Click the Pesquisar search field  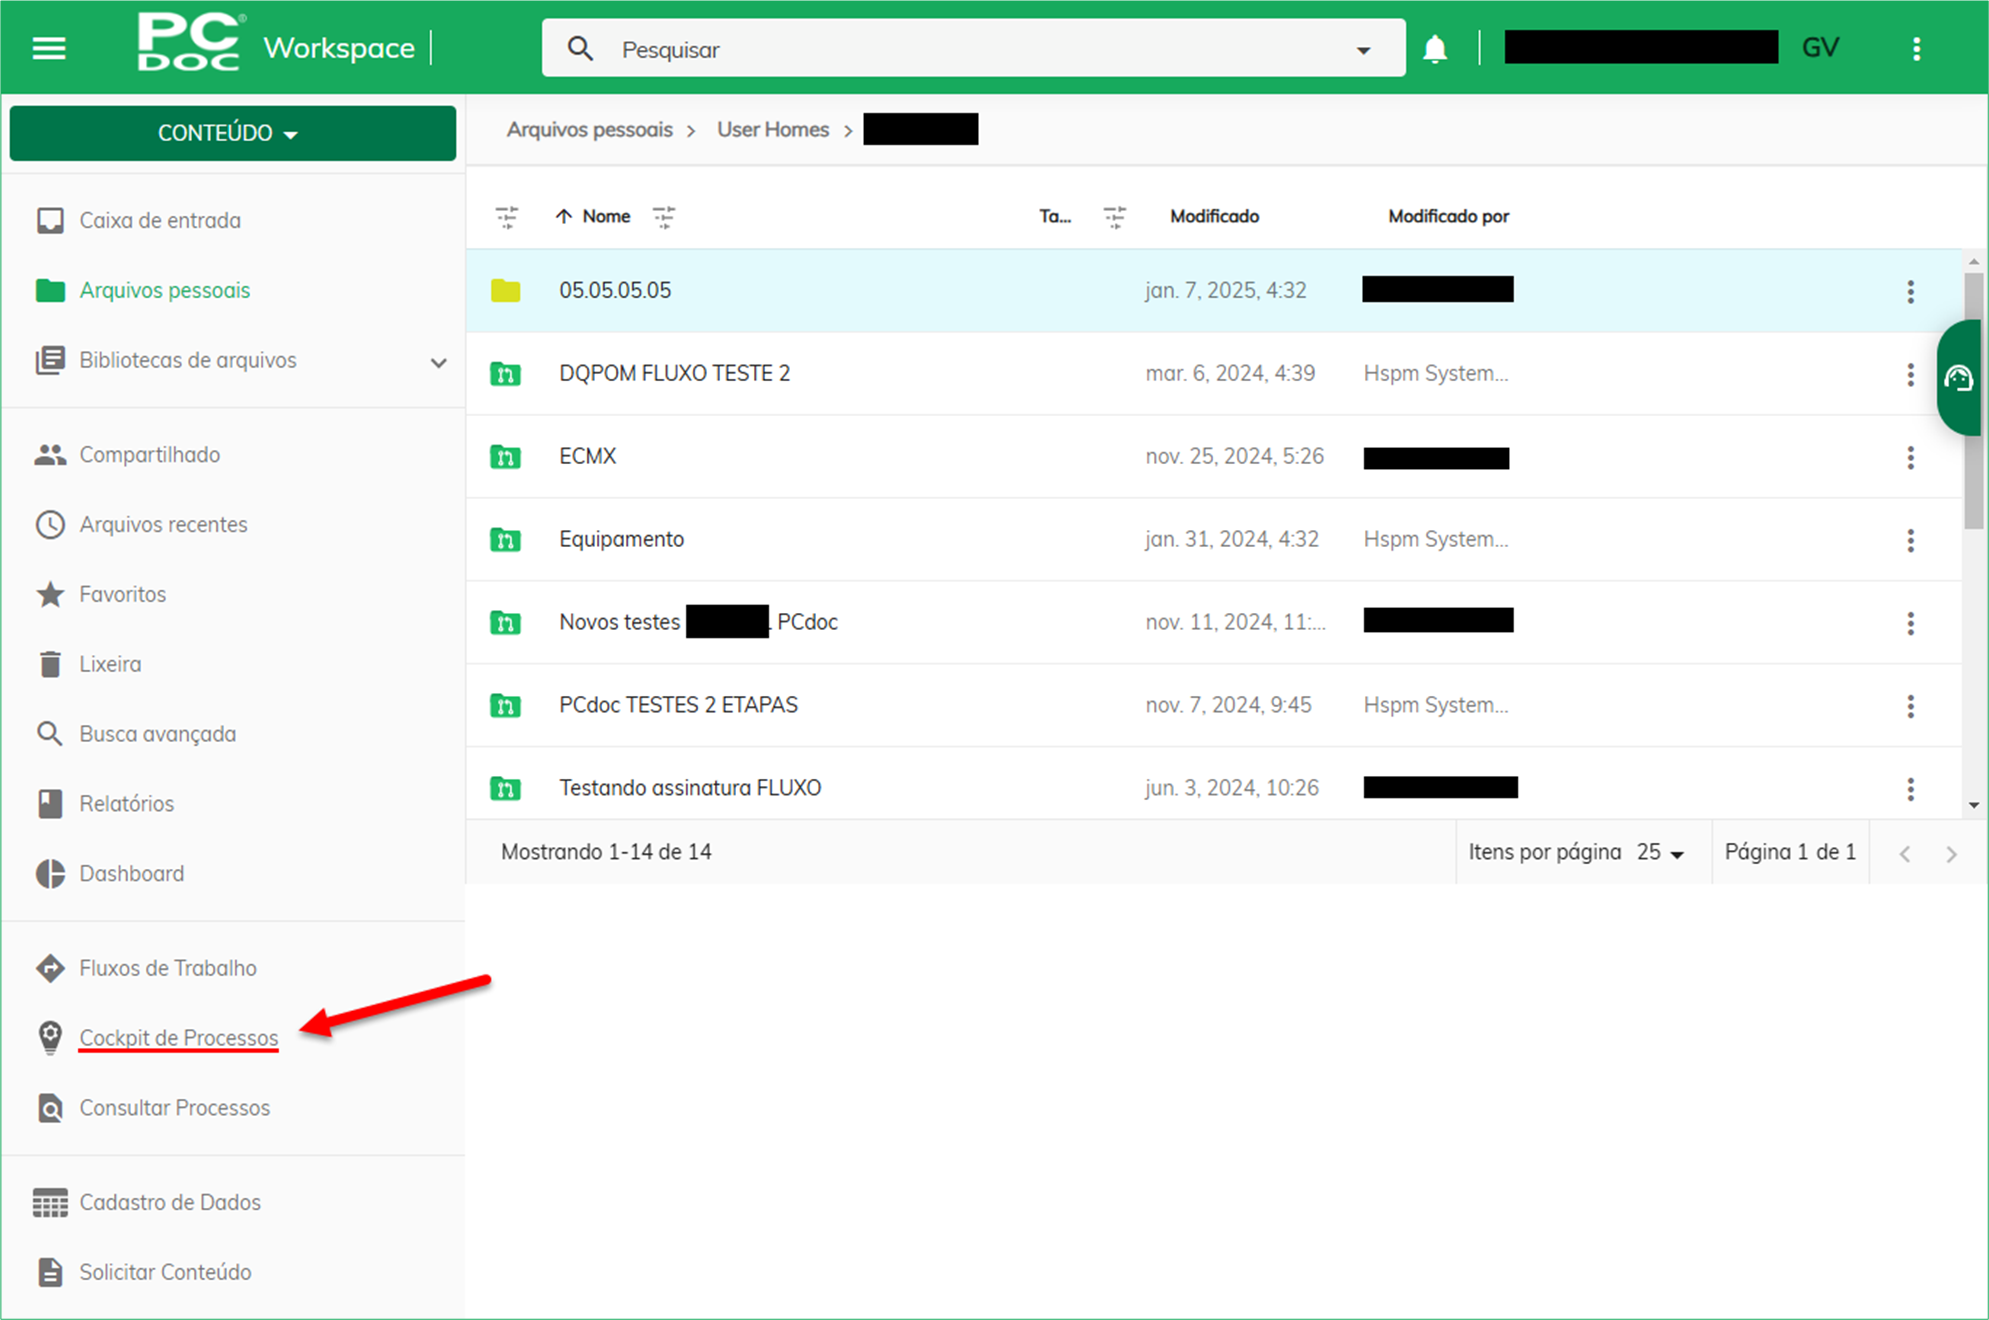point(973,49)
